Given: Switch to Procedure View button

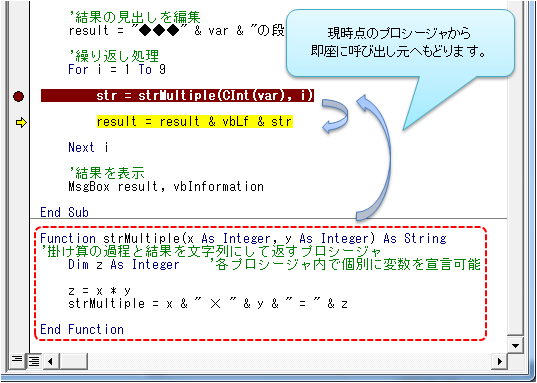Looking at the screenshot, I should [x=16, y=361].
